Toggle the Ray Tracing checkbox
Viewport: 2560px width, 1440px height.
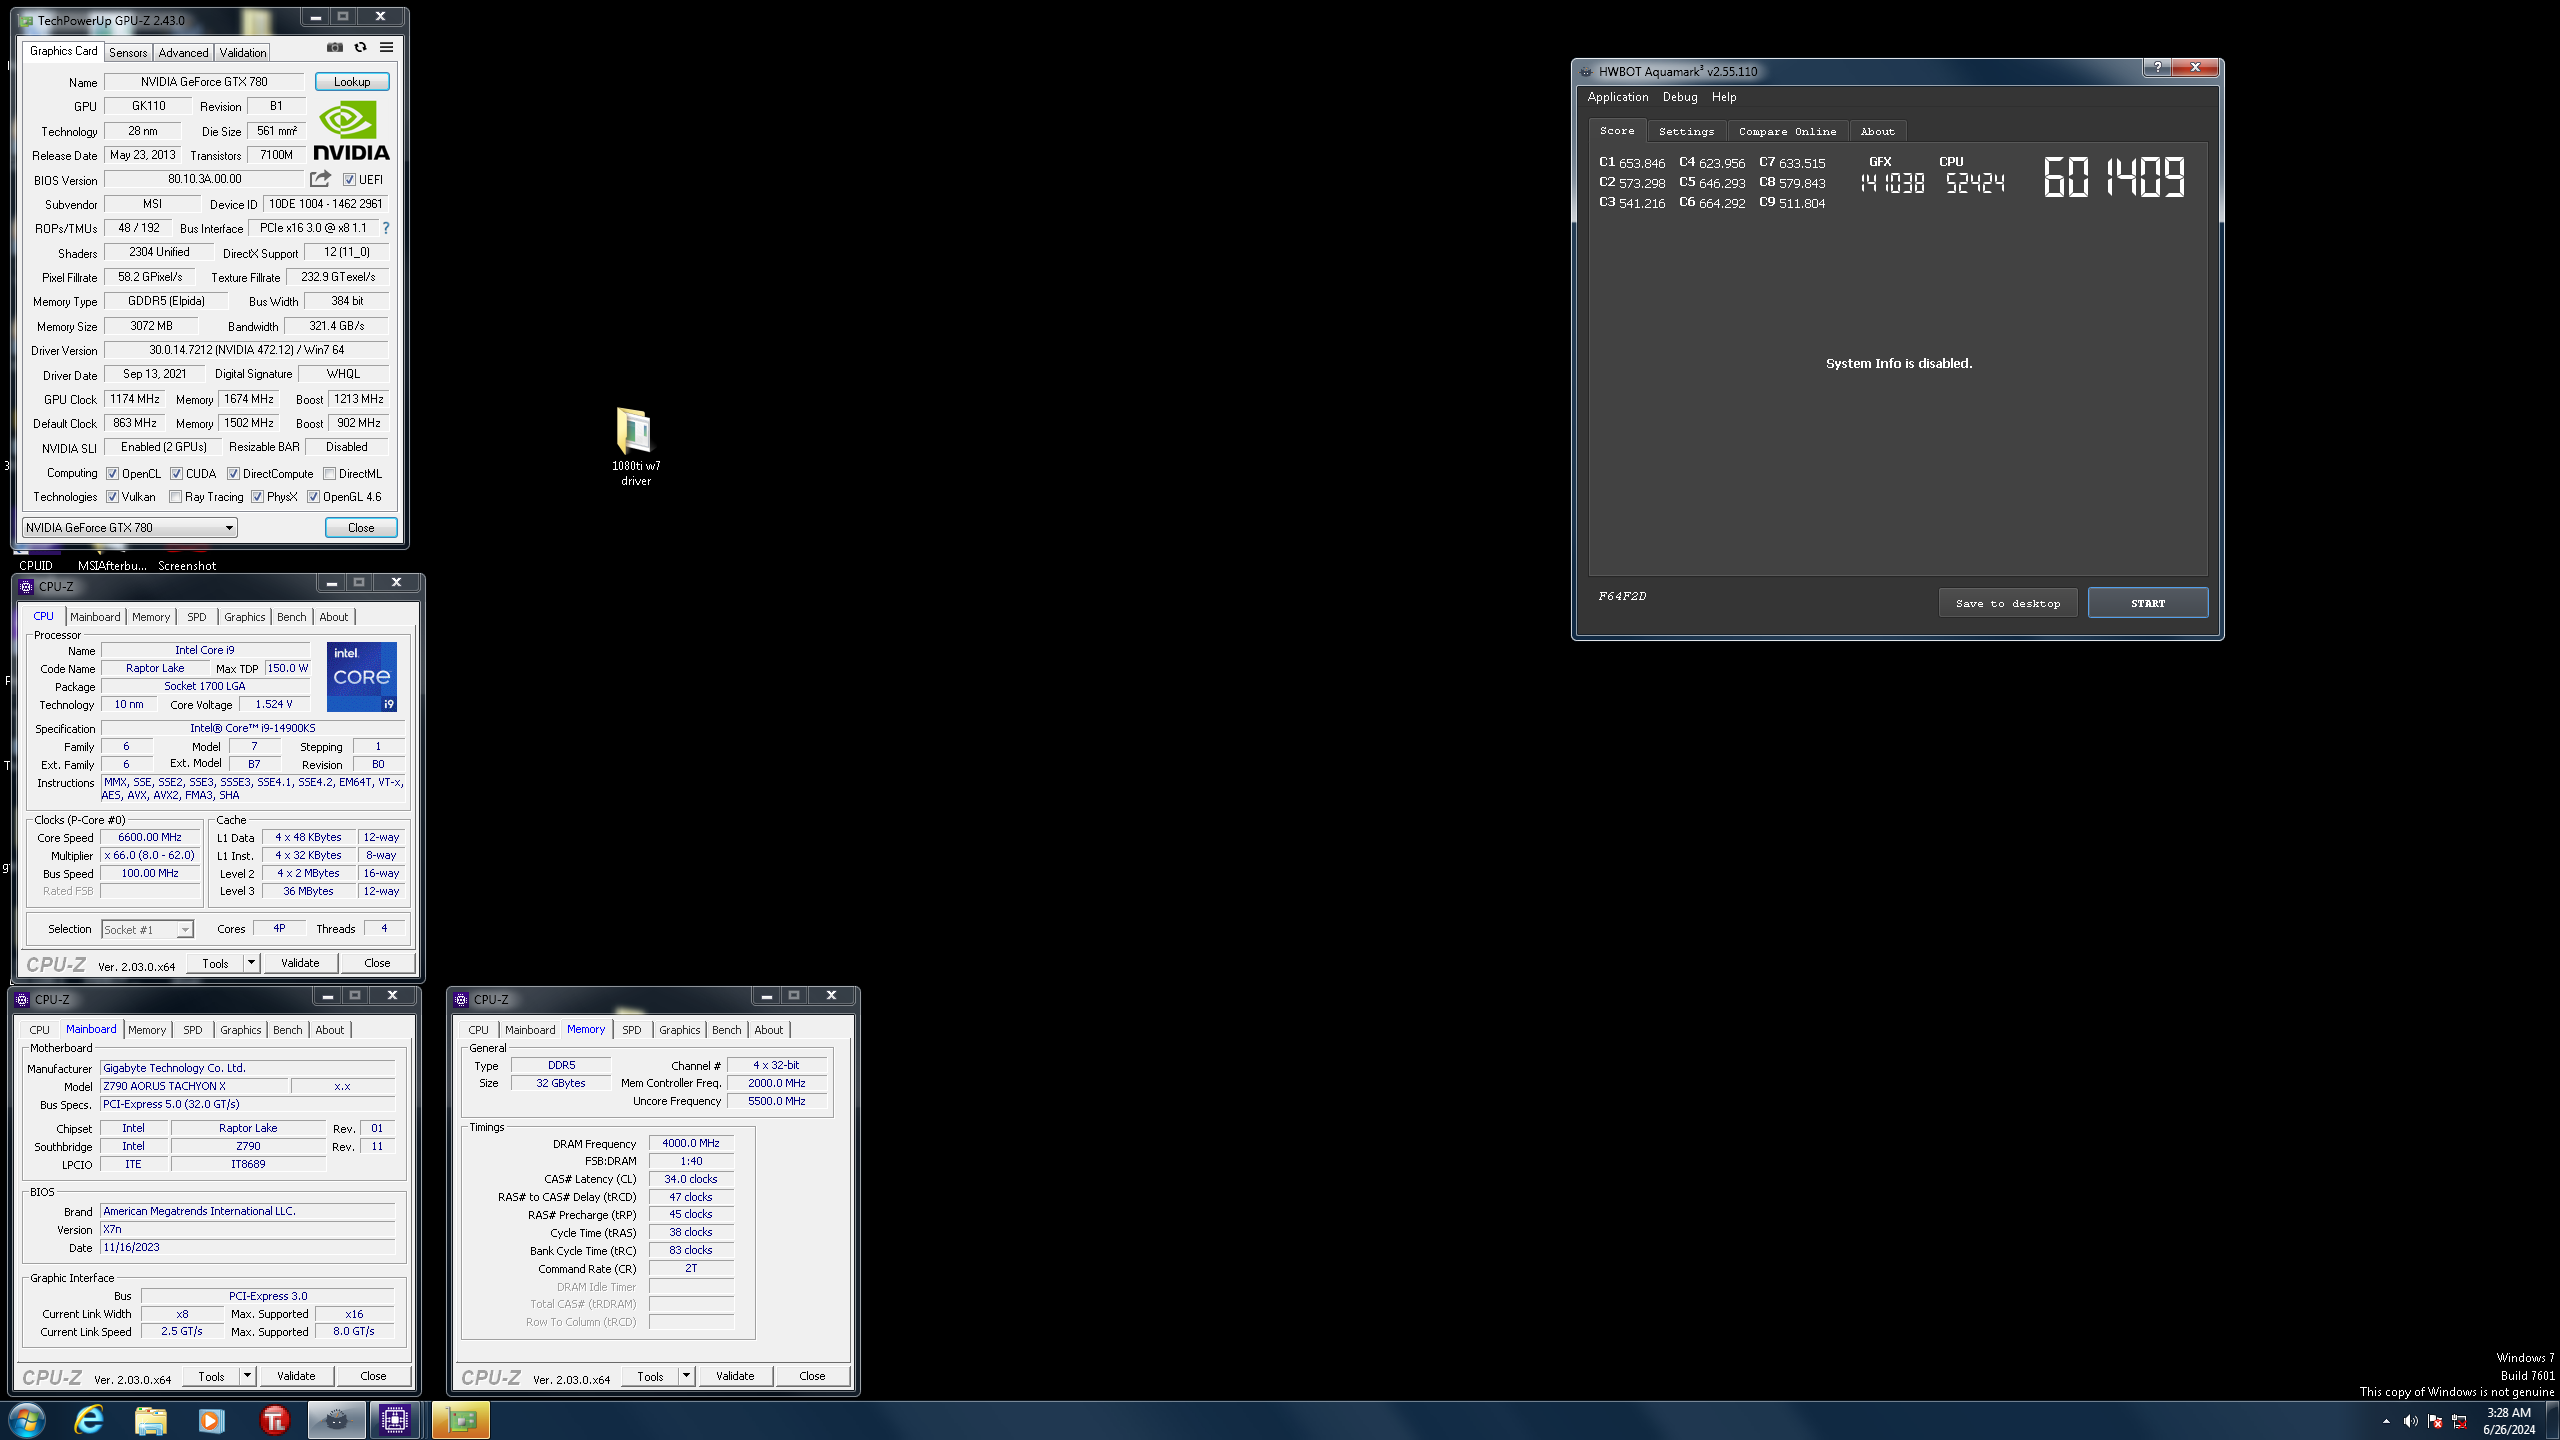coord(176,497)
